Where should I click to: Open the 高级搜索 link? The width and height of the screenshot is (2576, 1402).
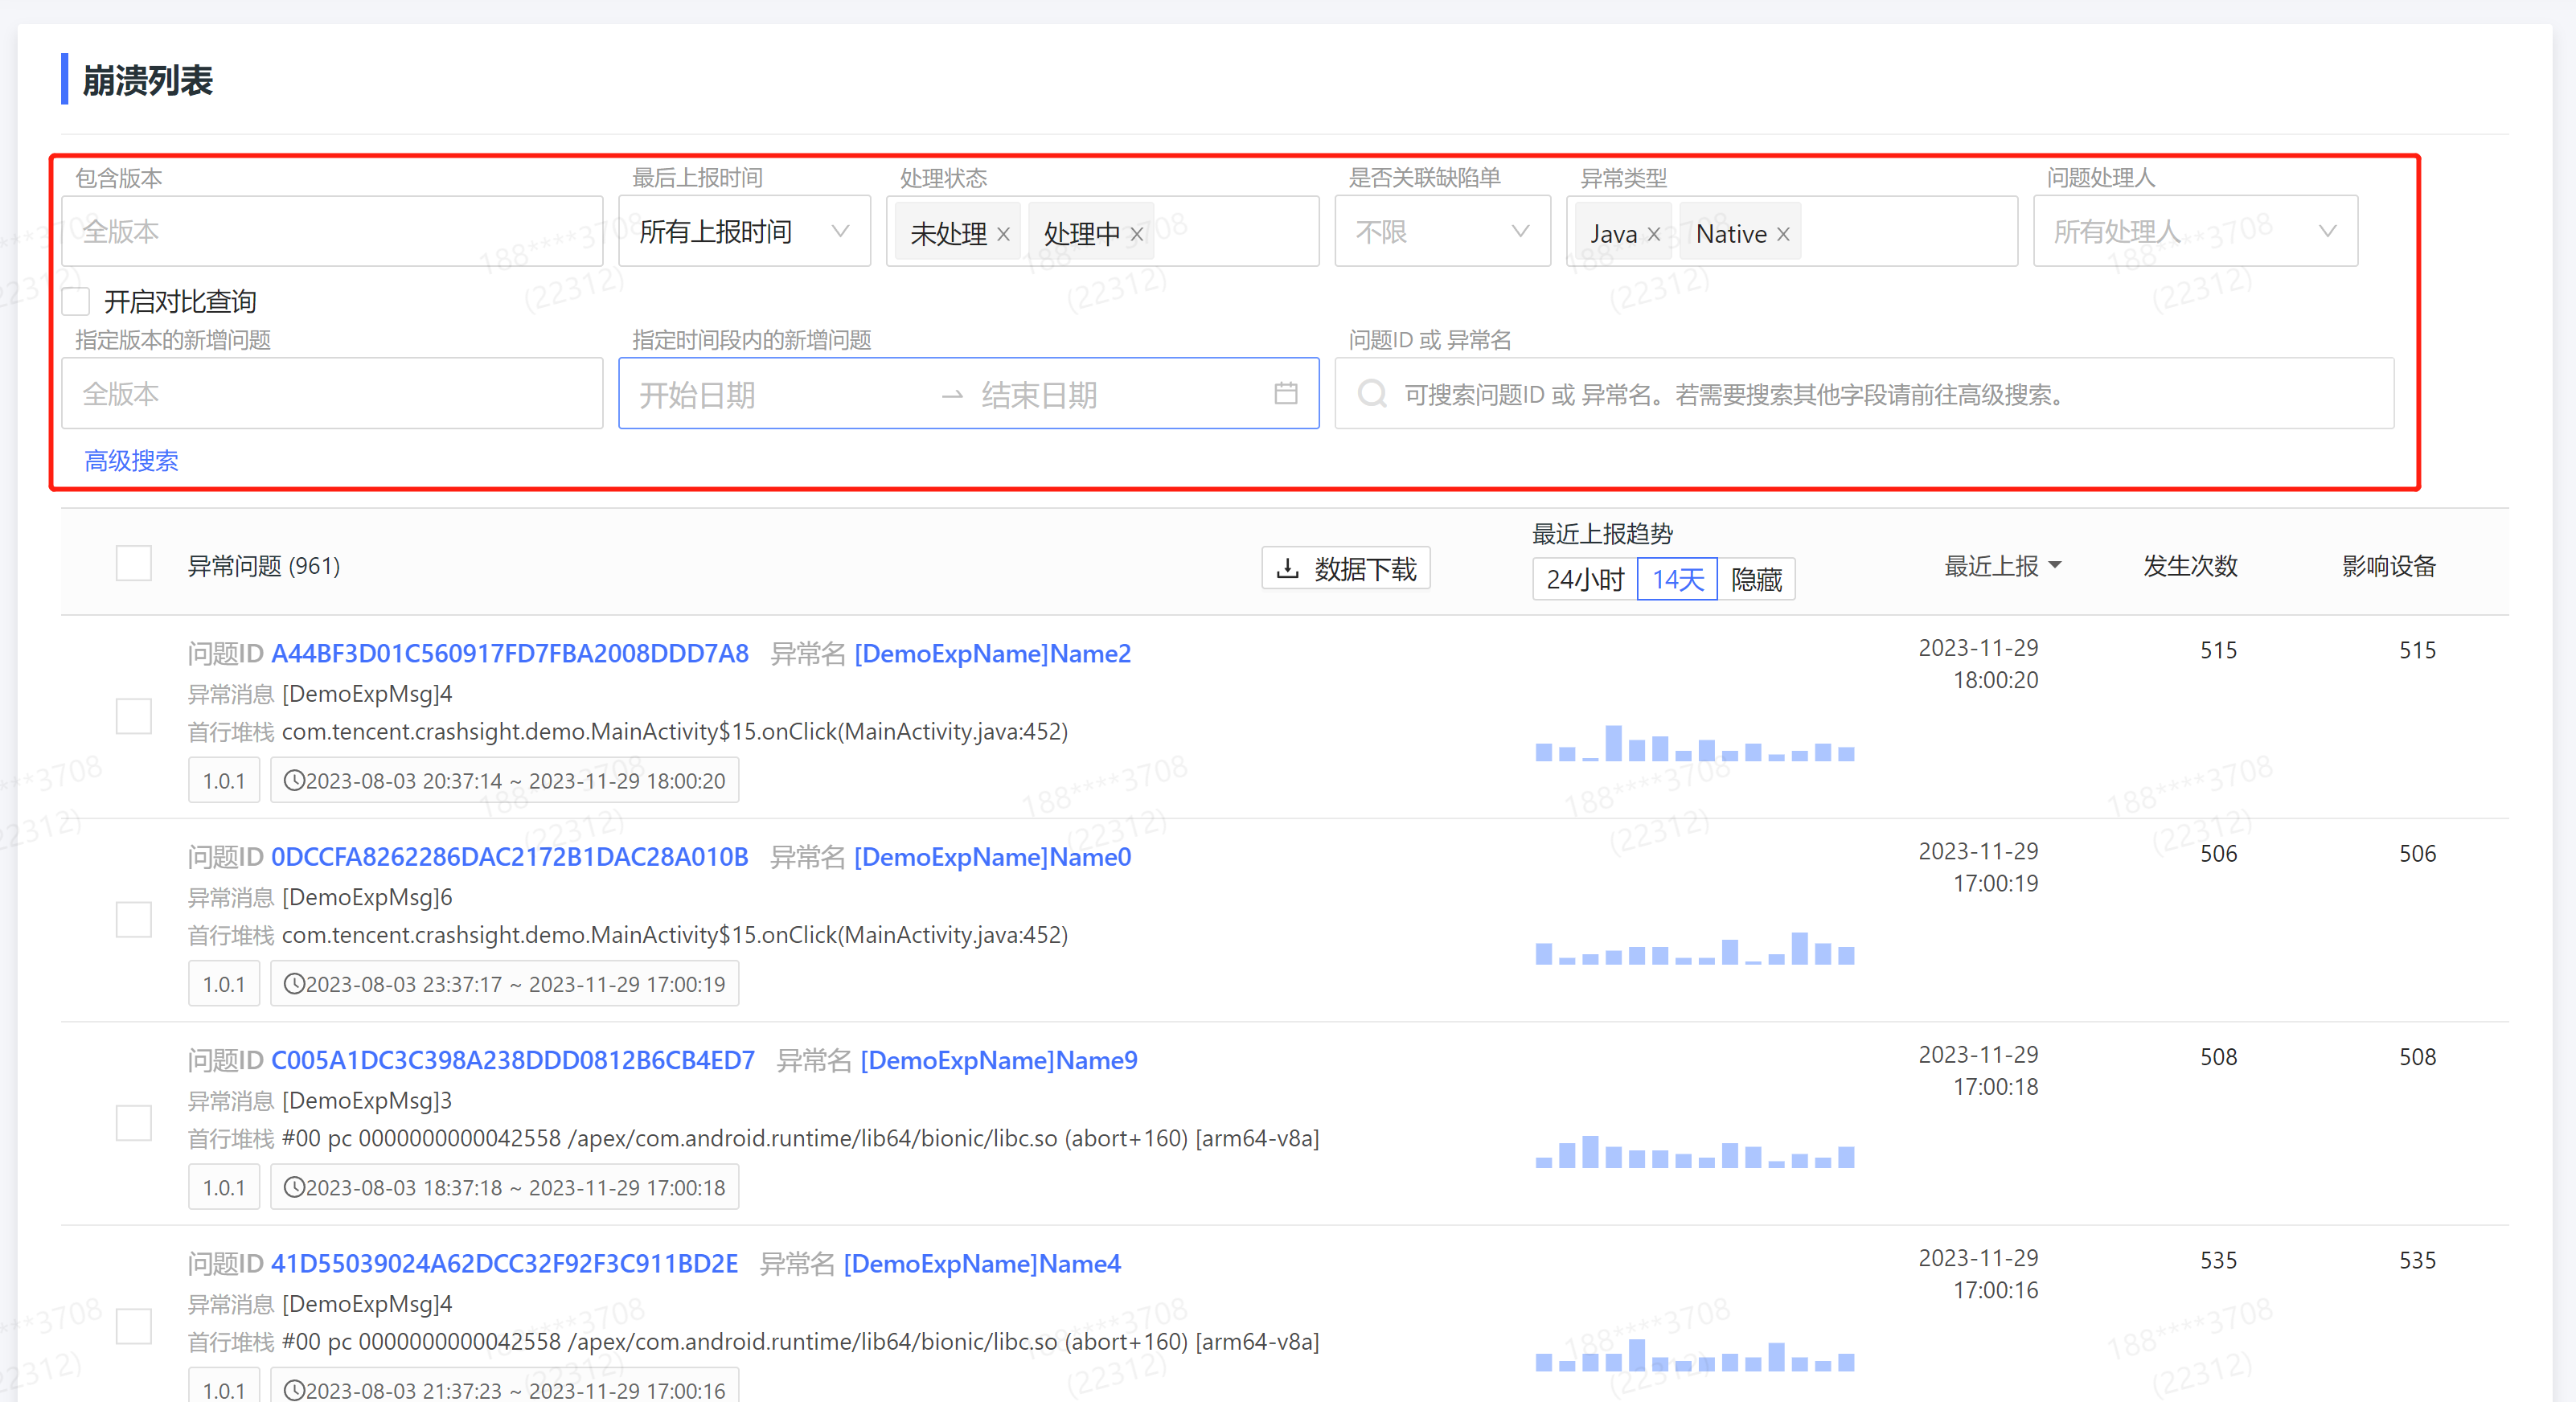[x=131, y=461]
